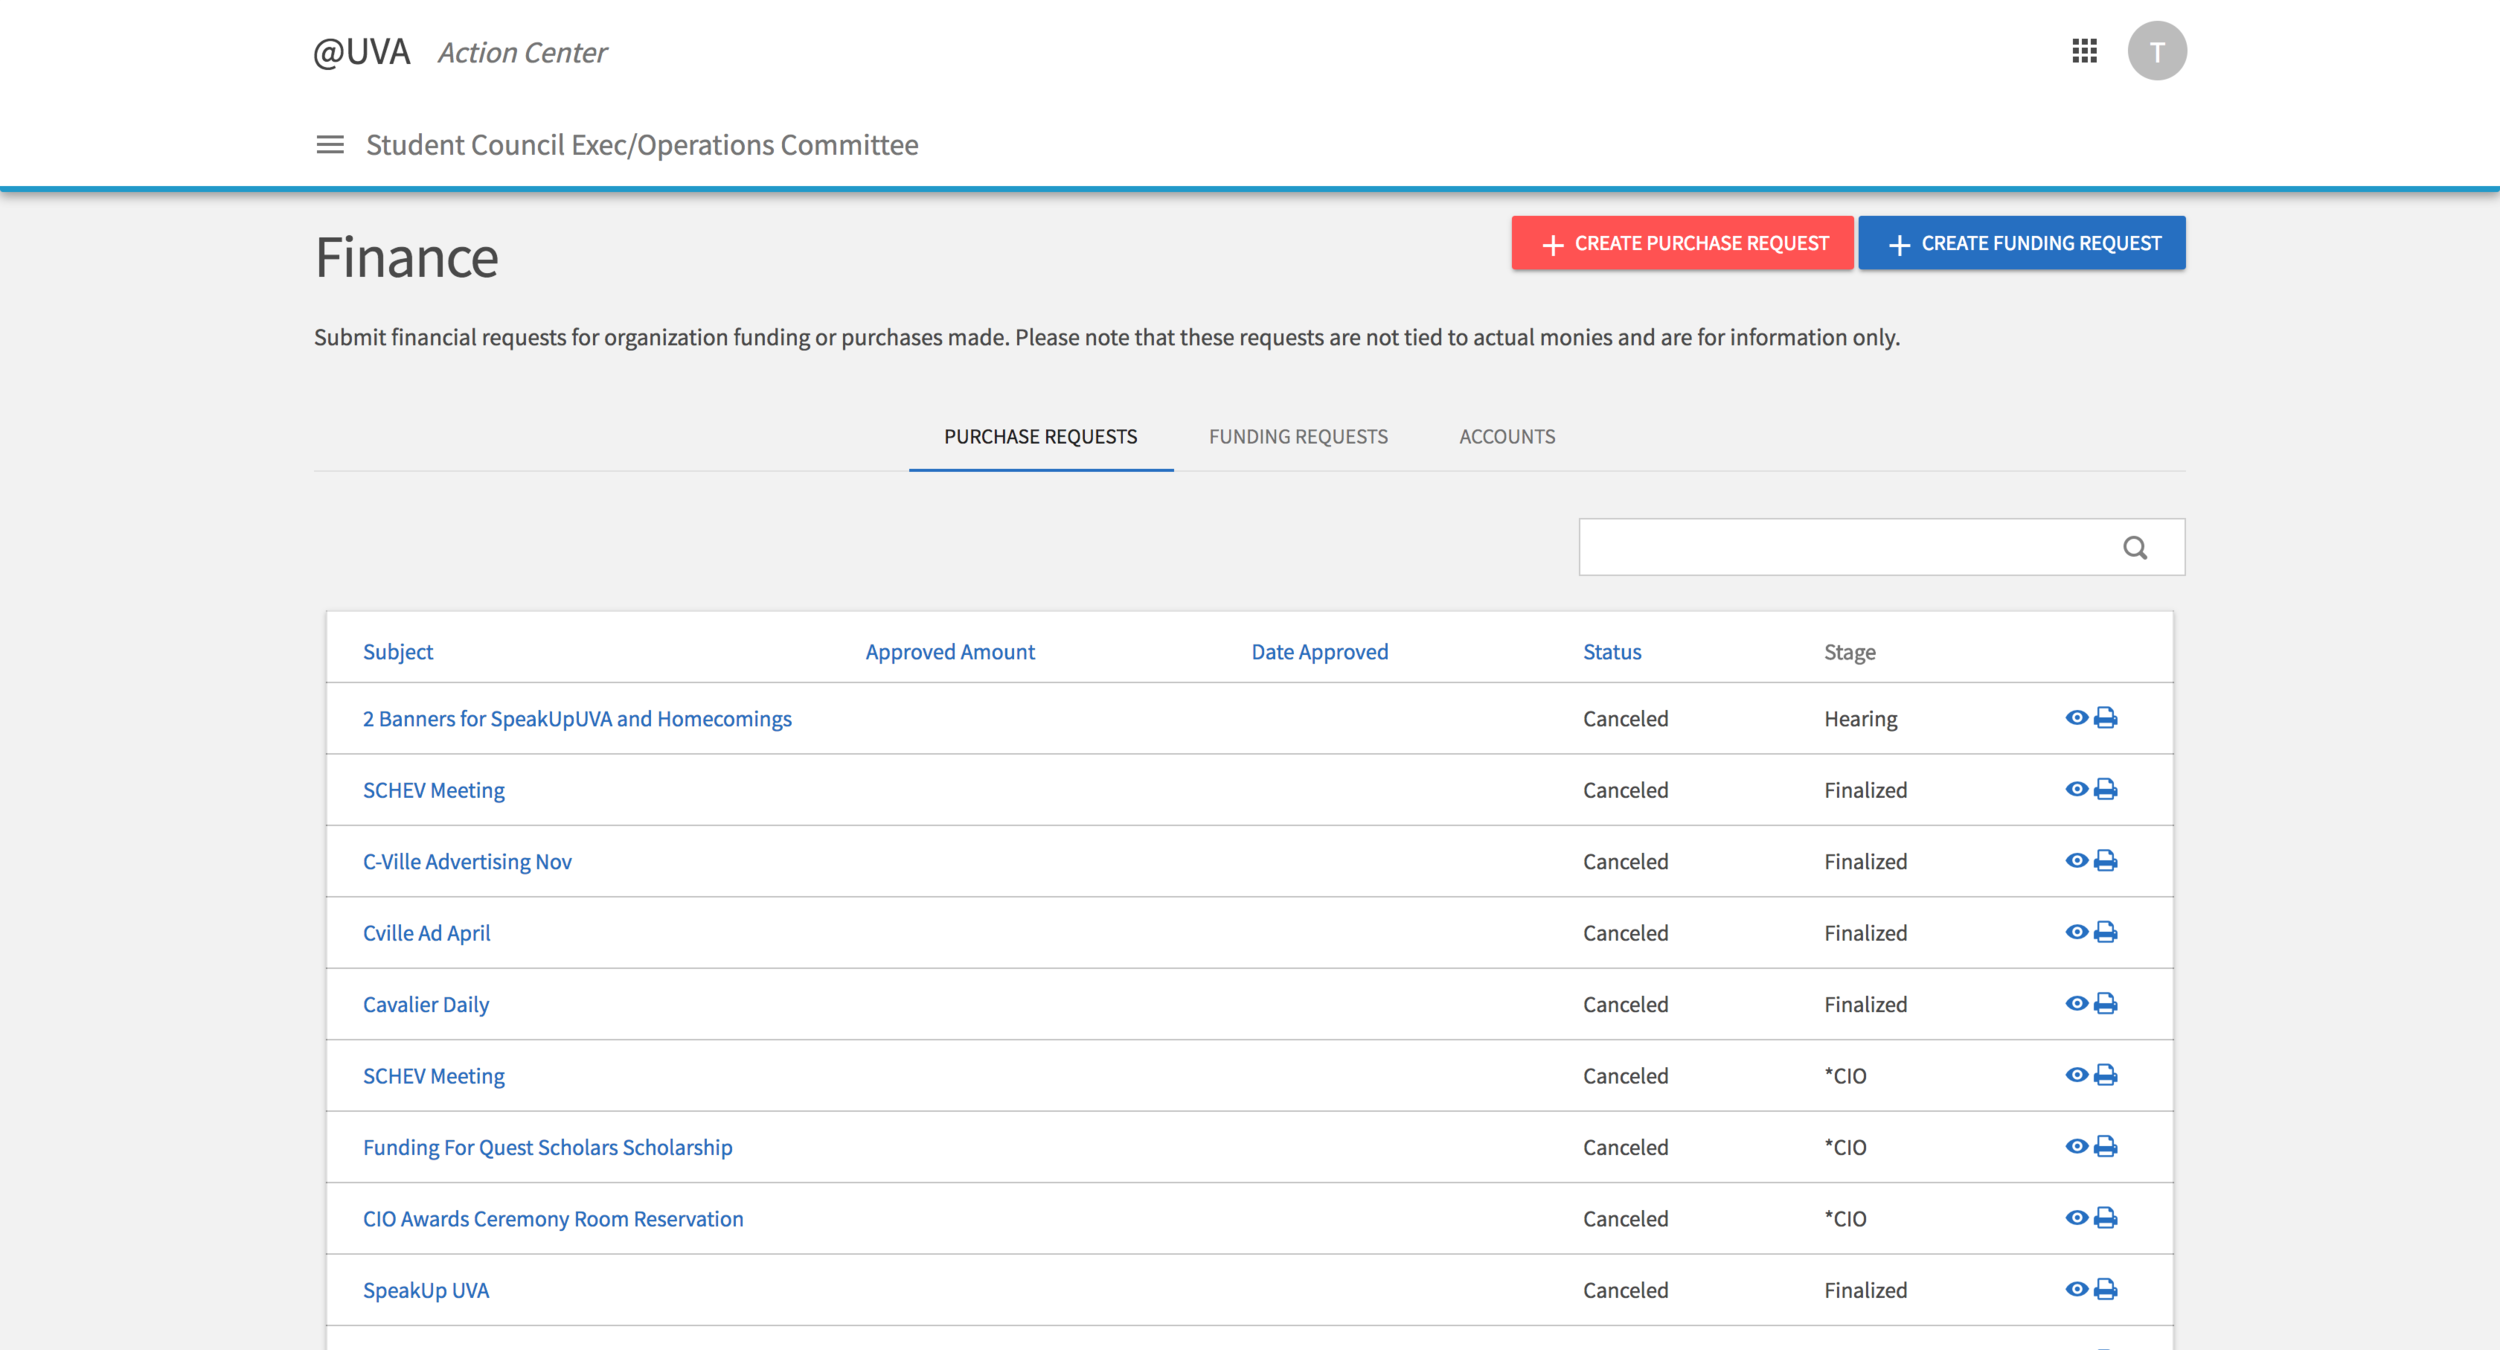This screenshot has width=2500, height=1350.
Task: Click the Stage column header
Action: 1850,652
